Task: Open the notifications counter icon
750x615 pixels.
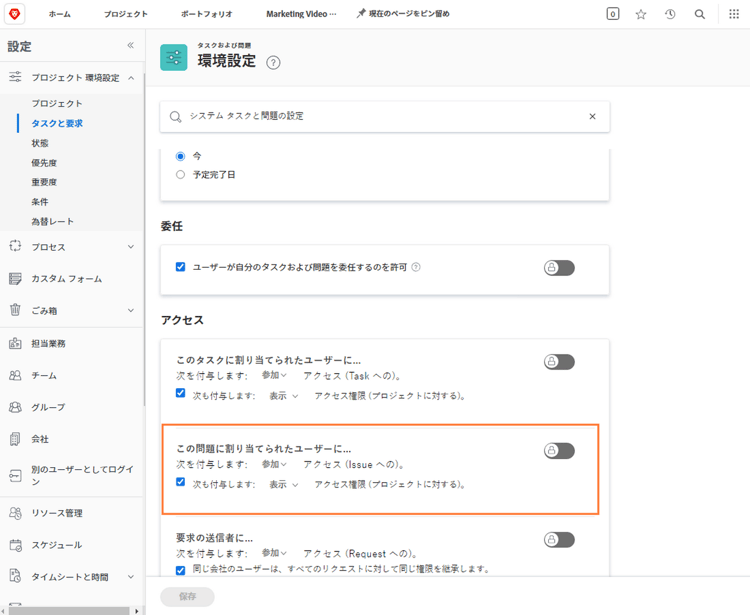Action: 613,14
